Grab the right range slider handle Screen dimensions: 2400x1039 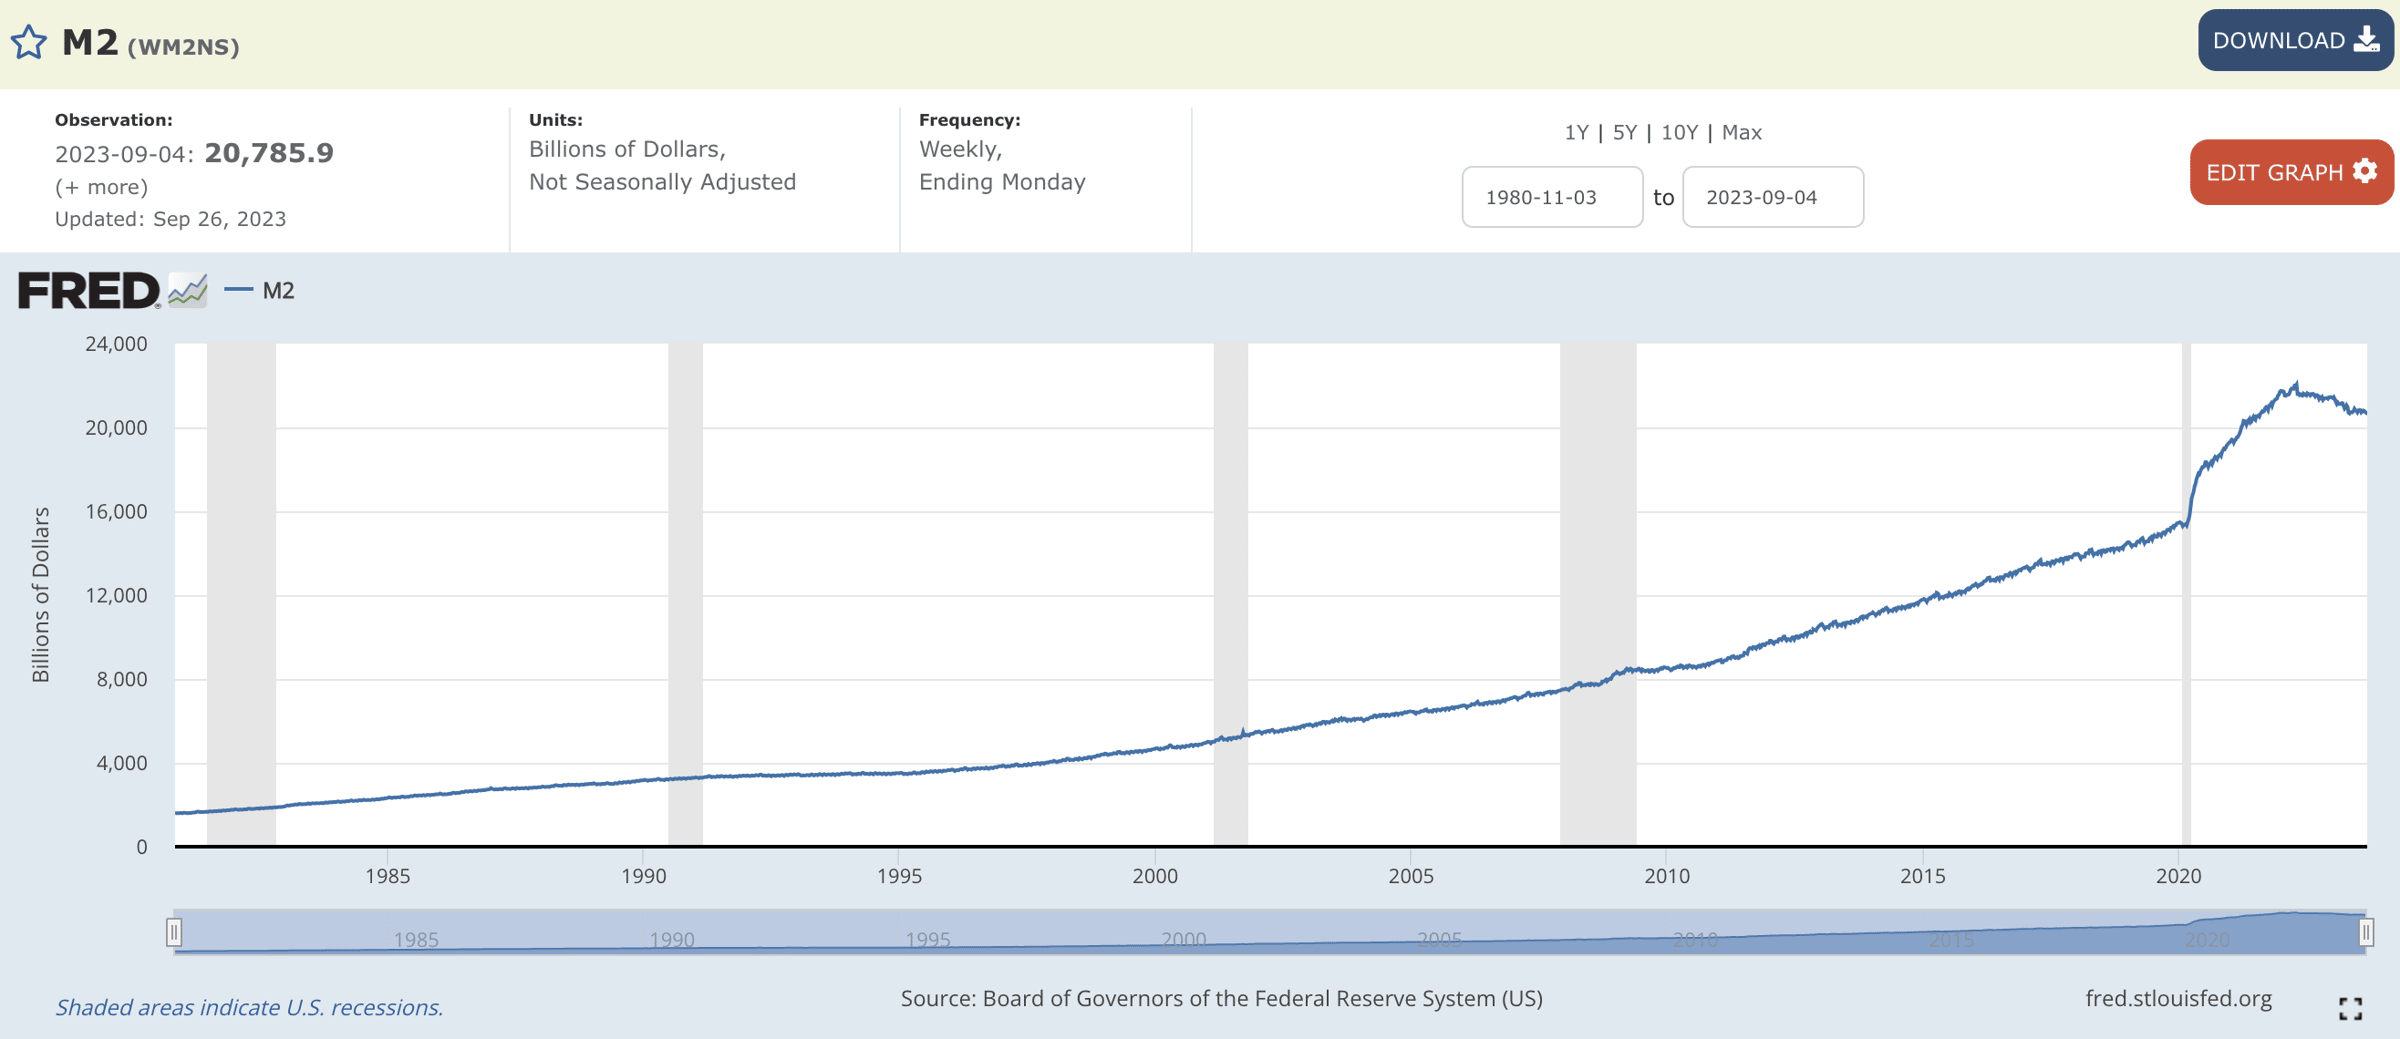[2366, 932]
